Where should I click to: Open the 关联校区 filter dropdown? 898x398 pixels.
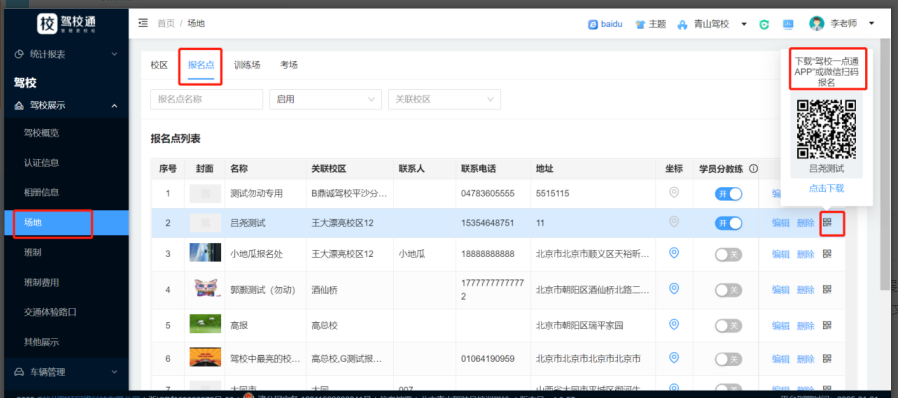(x=444, y=99)
